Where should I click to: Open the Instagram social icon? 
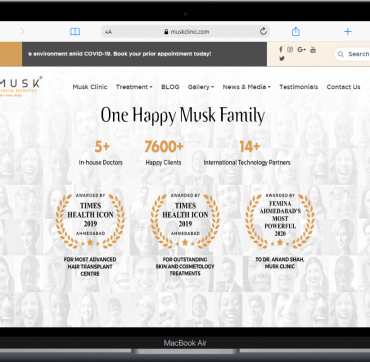tap(290, 50)
